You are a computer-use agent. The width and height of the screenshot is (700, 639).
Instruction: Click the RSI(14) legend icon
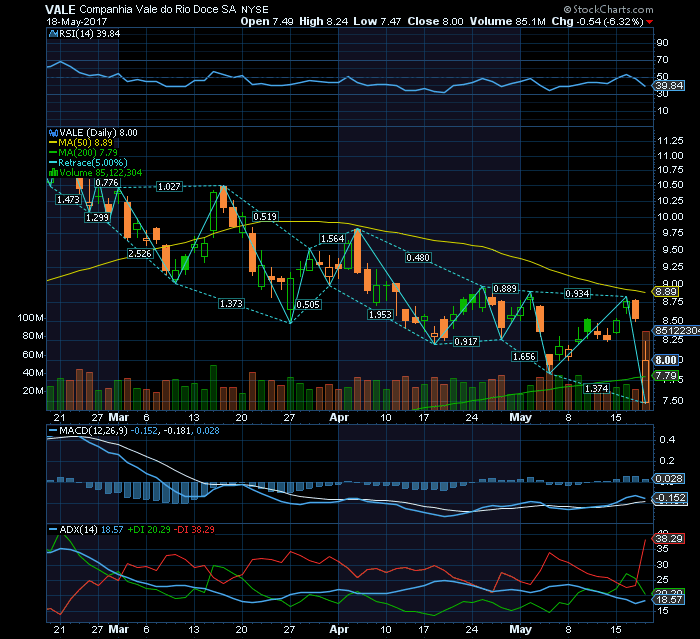[53, 33]
